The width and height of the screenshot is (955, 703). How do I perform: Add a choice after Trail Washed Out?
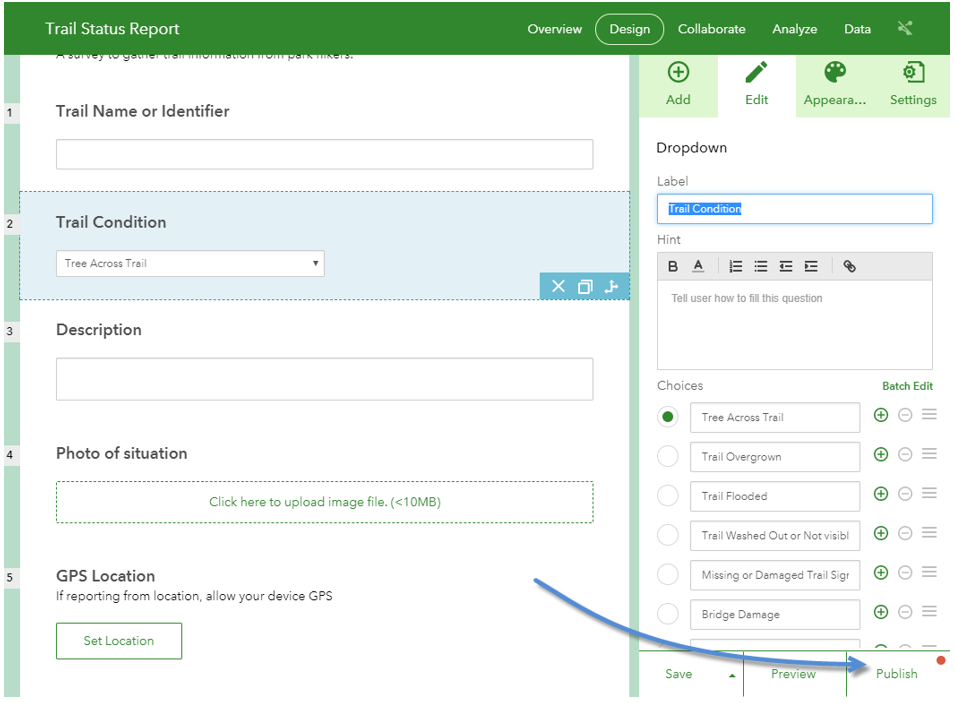pos(881,533)
